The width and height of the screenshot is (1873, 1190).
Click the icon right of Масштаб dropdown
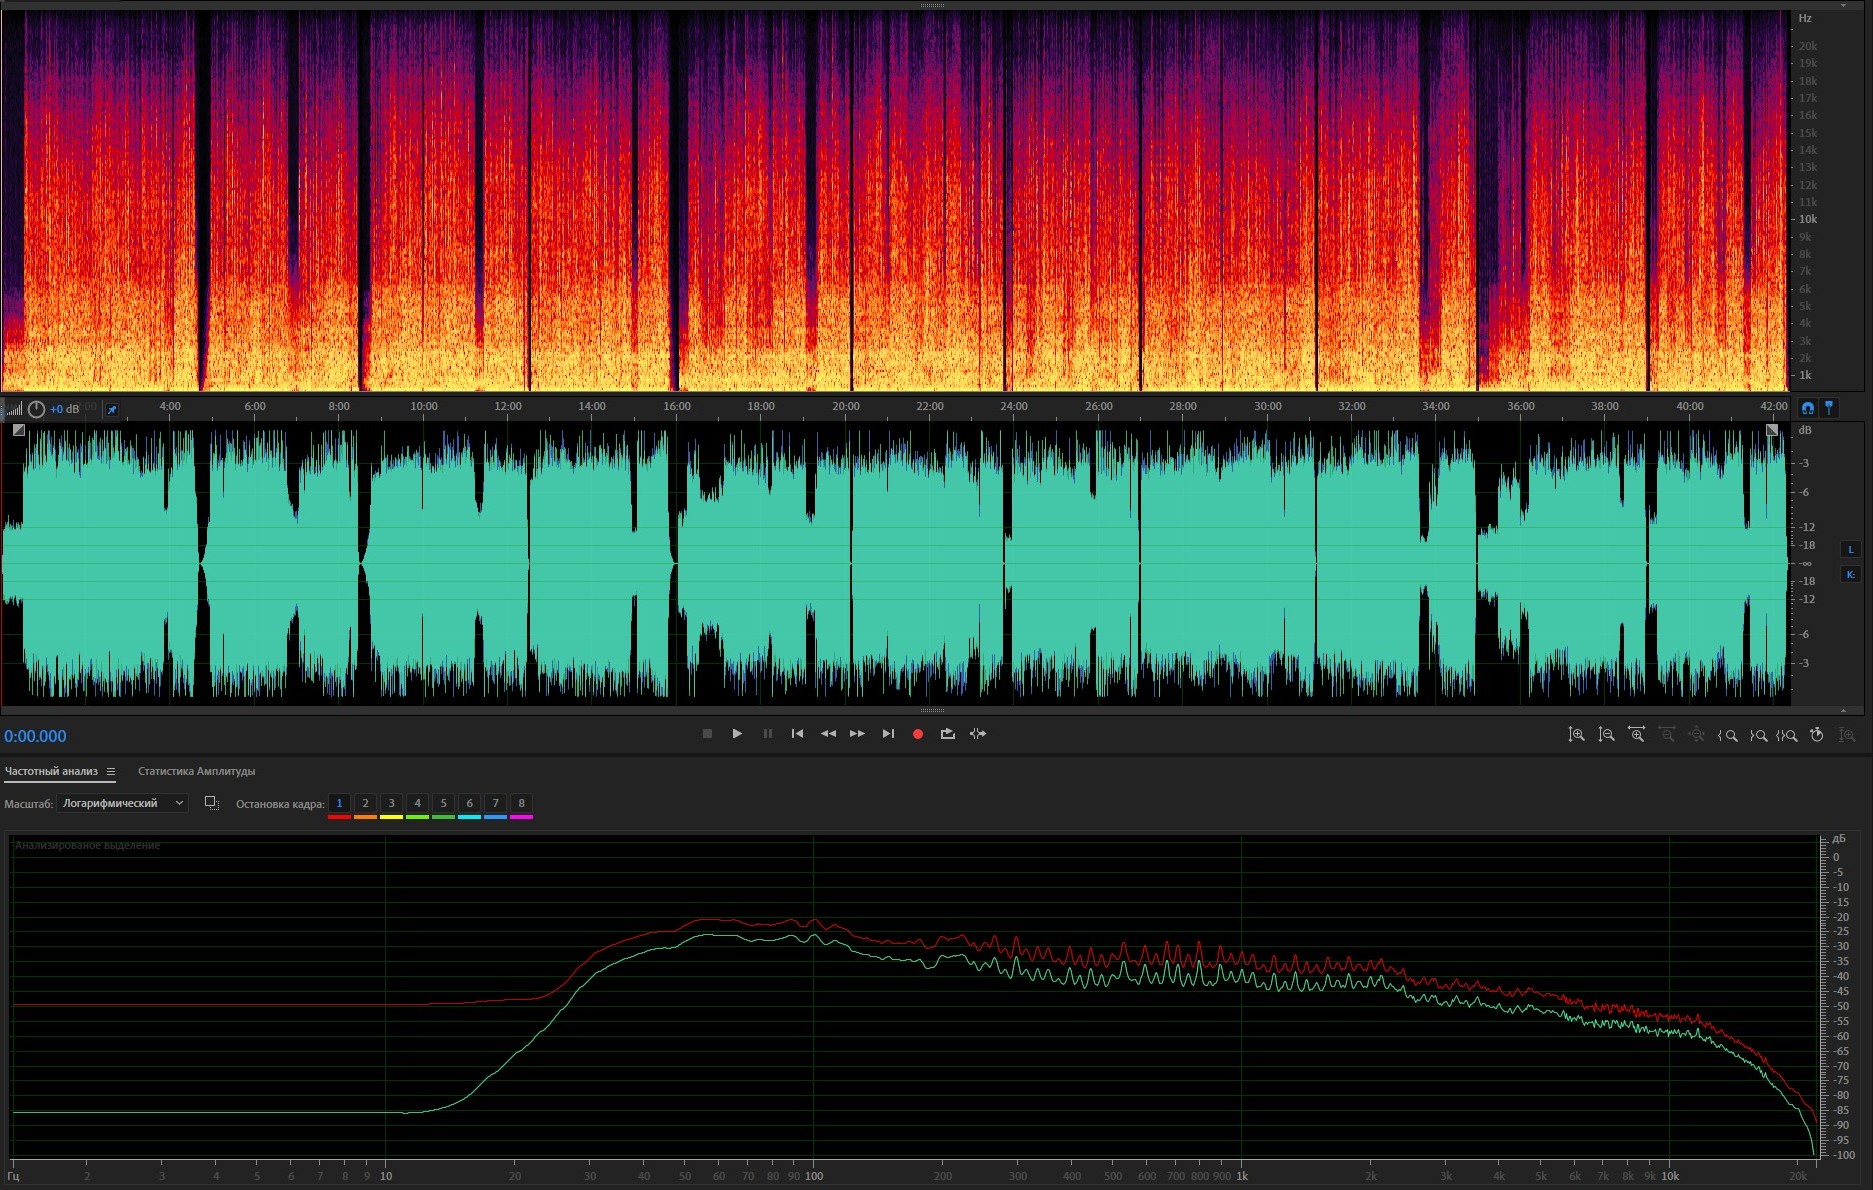[211, 803]
